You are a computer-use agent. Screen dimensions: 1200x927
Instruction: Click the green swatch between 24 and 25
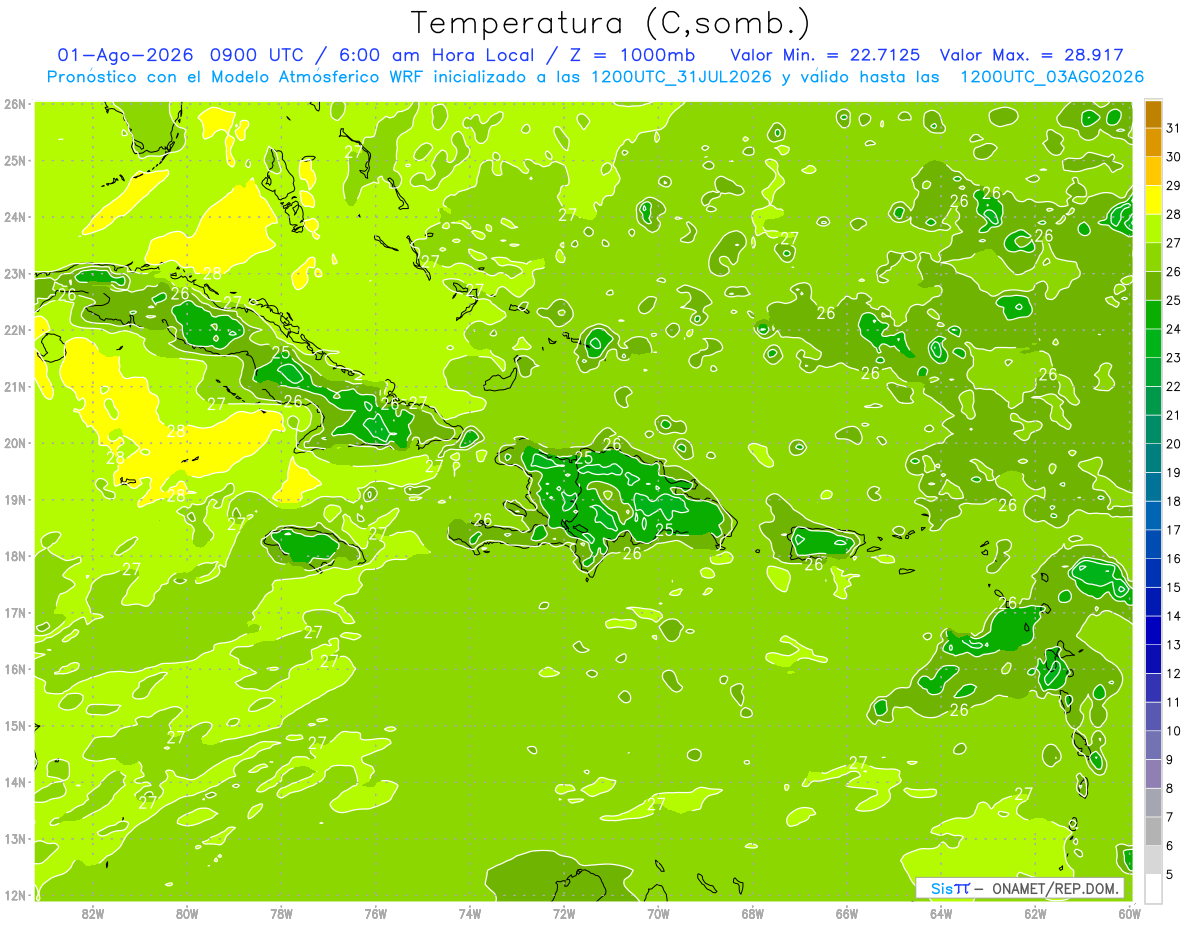(1153, 315)
